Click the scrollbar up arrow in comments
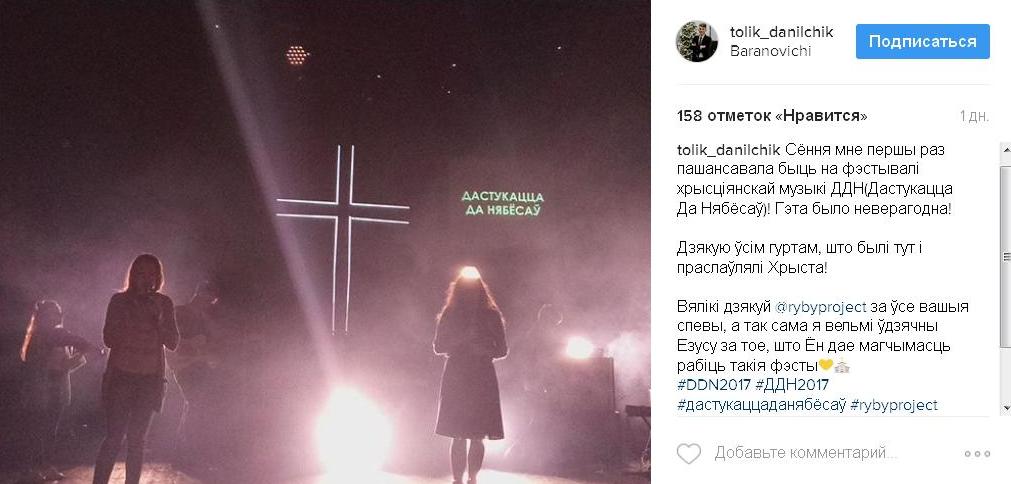Screen dimensions: 1011x484 (x=1006, y=150)
